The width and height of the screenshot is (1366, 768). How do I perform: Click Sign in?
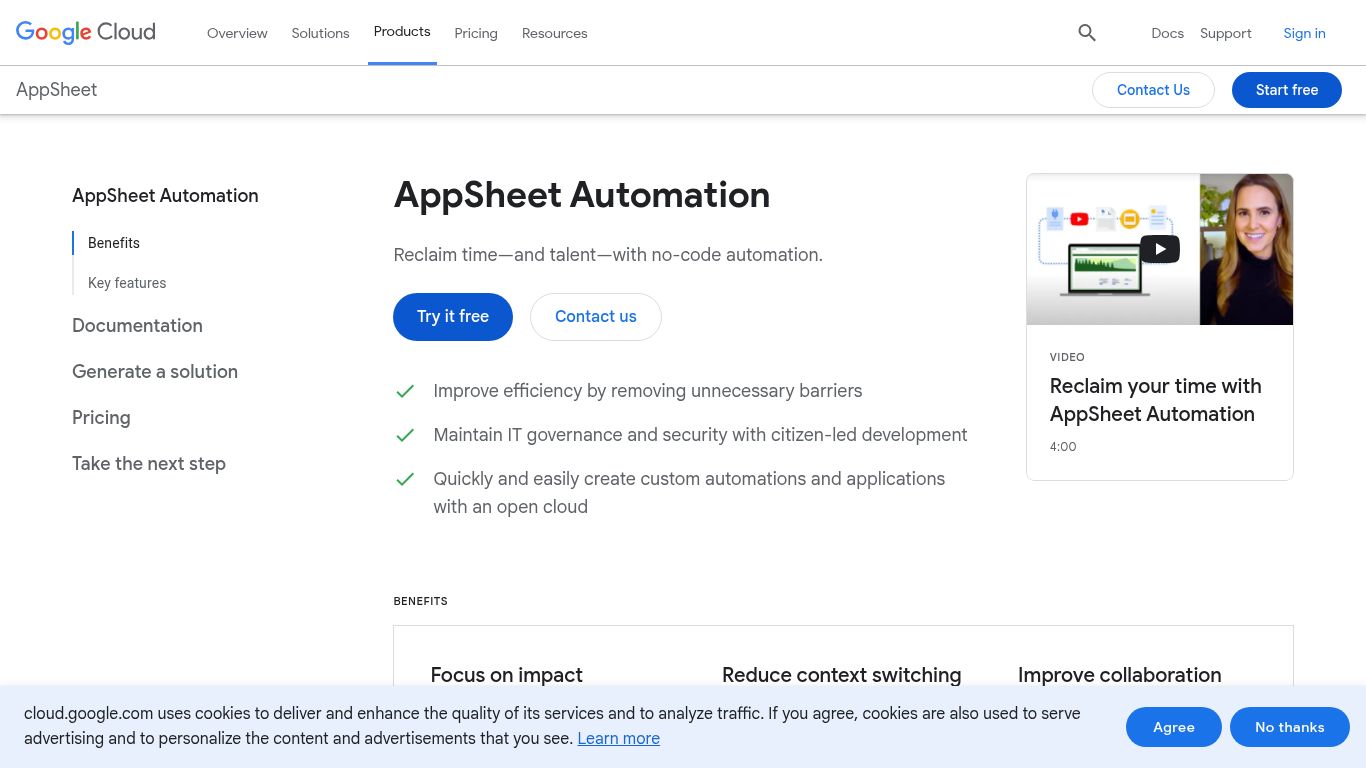tap(1304, 33)
